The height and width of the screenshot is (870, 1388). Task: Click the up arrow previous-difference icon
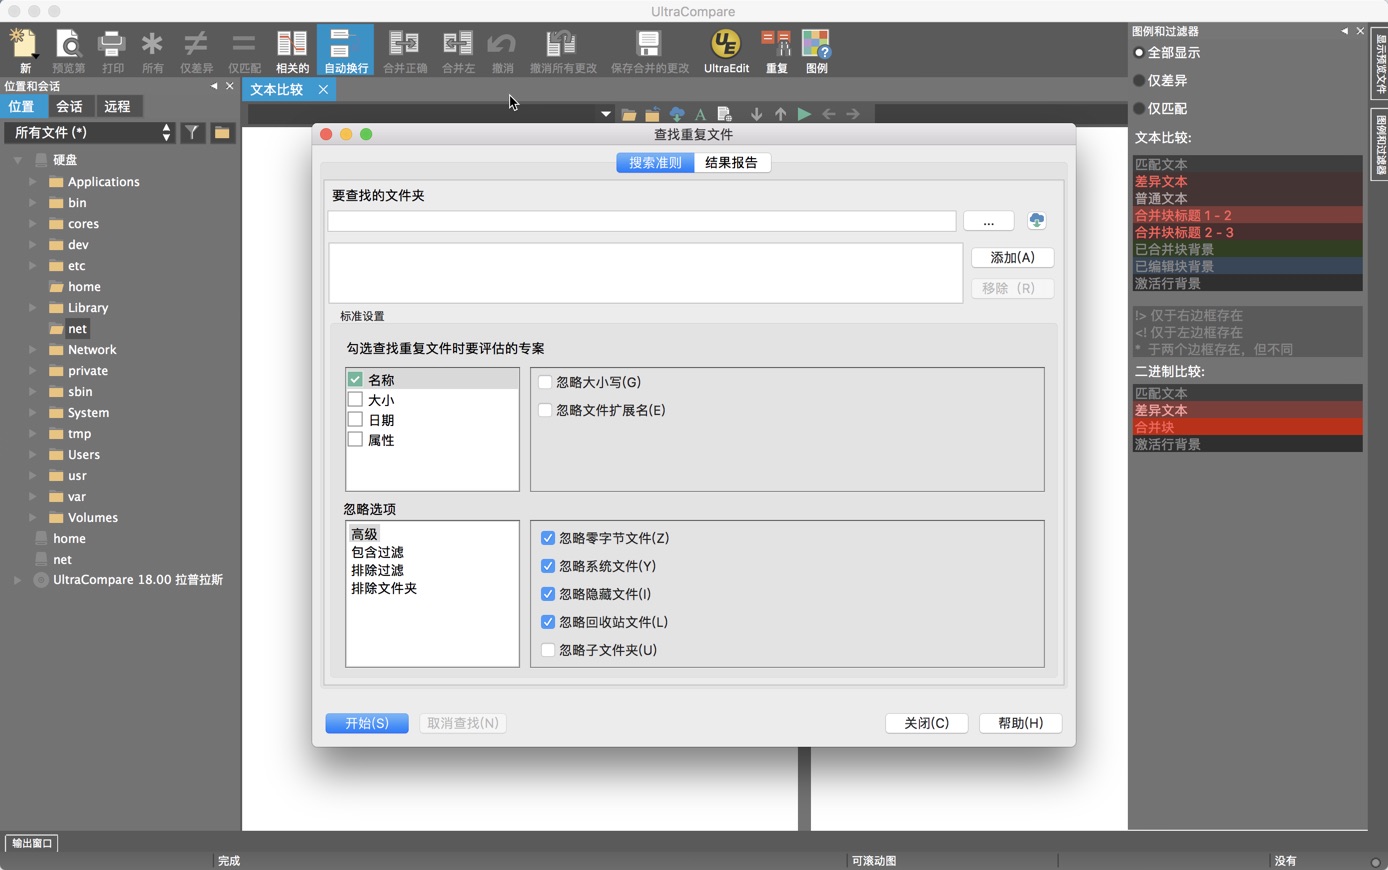tap(780, 114)
